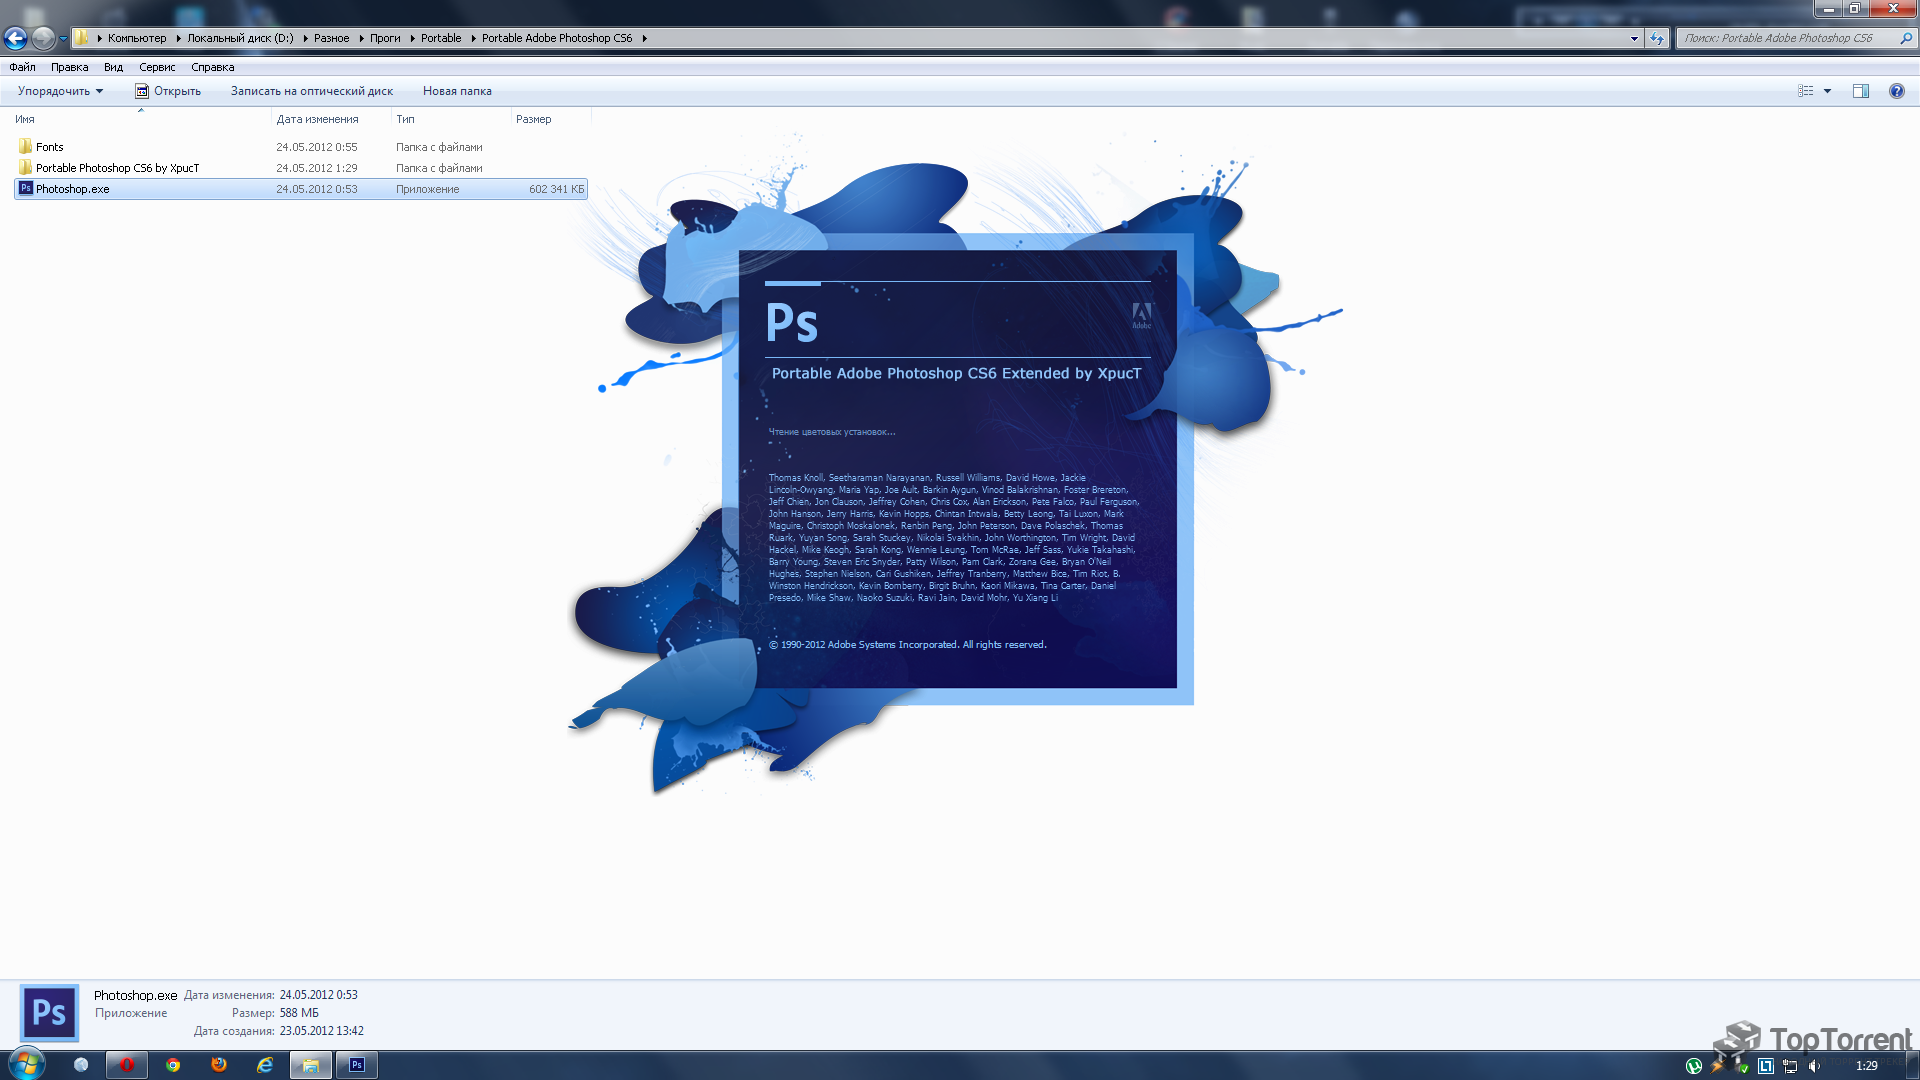
Task: Expand address bar history dropdown arrow
Action: click(1634, 38)
